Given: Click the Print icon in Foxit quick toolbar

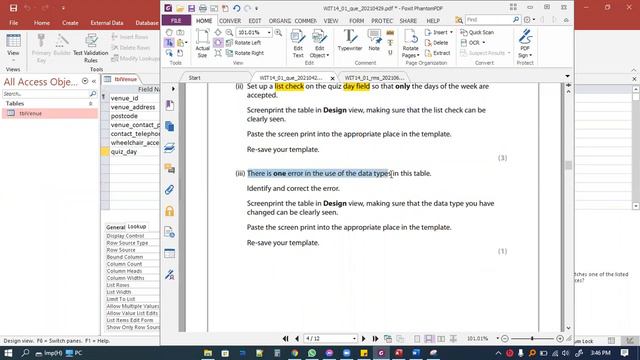Looking at the screenshot, I should (202, 8).
